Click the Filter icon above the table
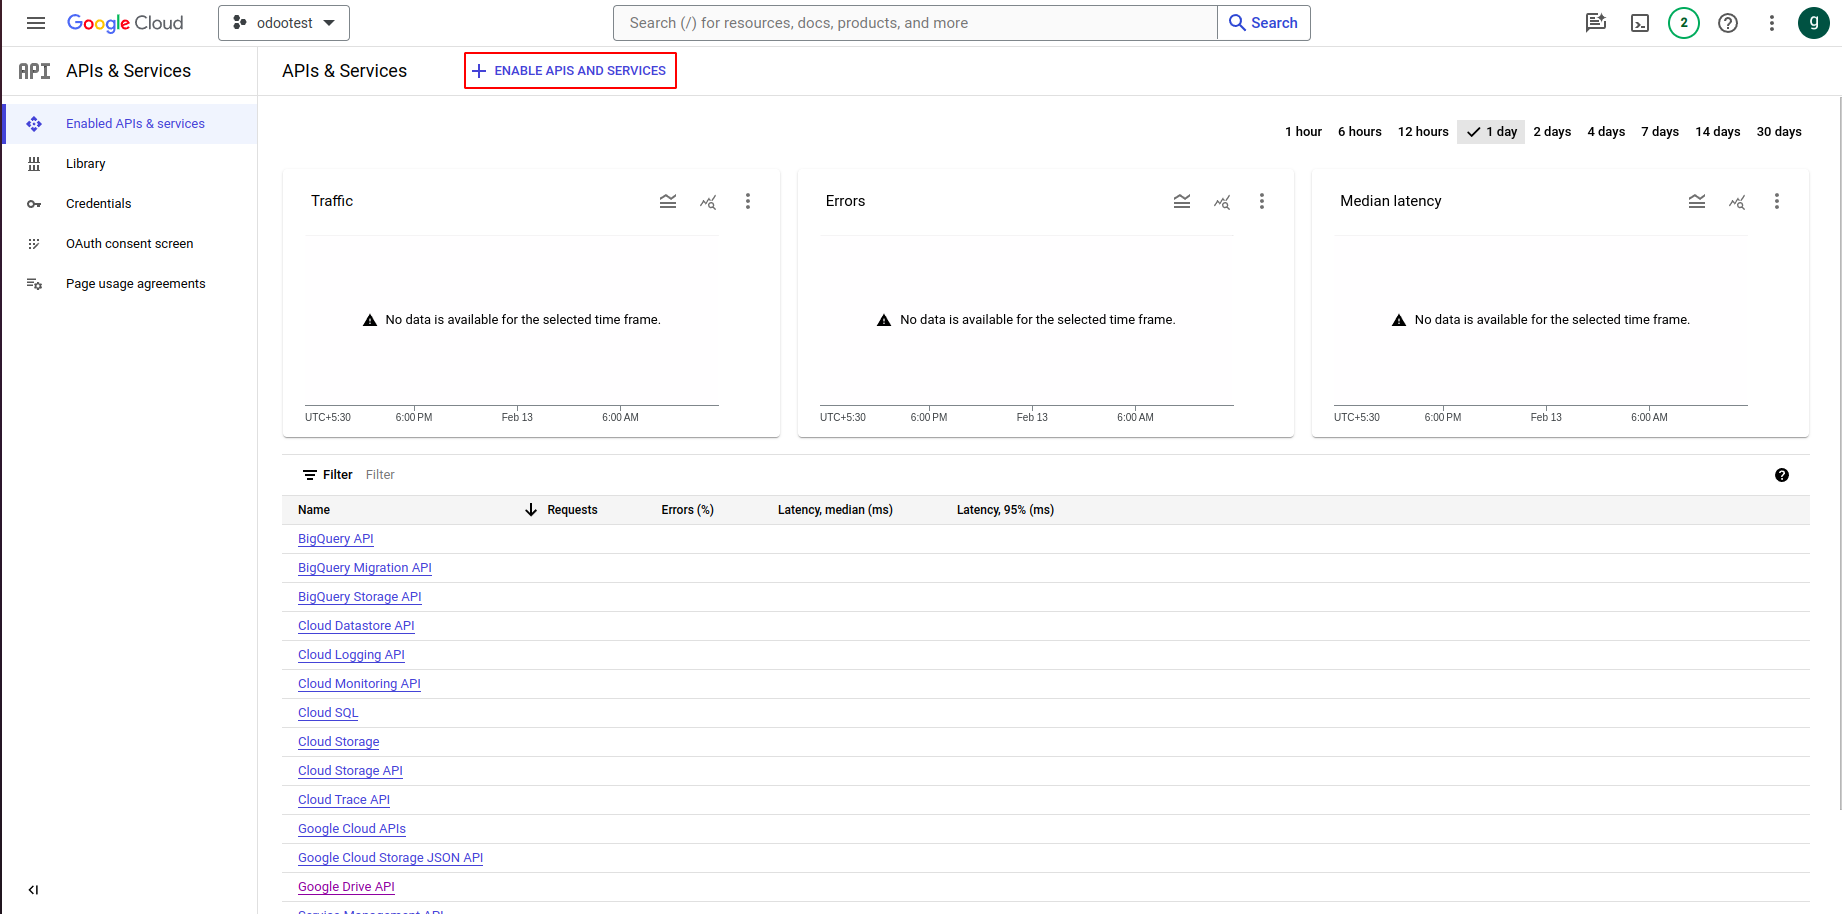 click(x=310, y=475)
